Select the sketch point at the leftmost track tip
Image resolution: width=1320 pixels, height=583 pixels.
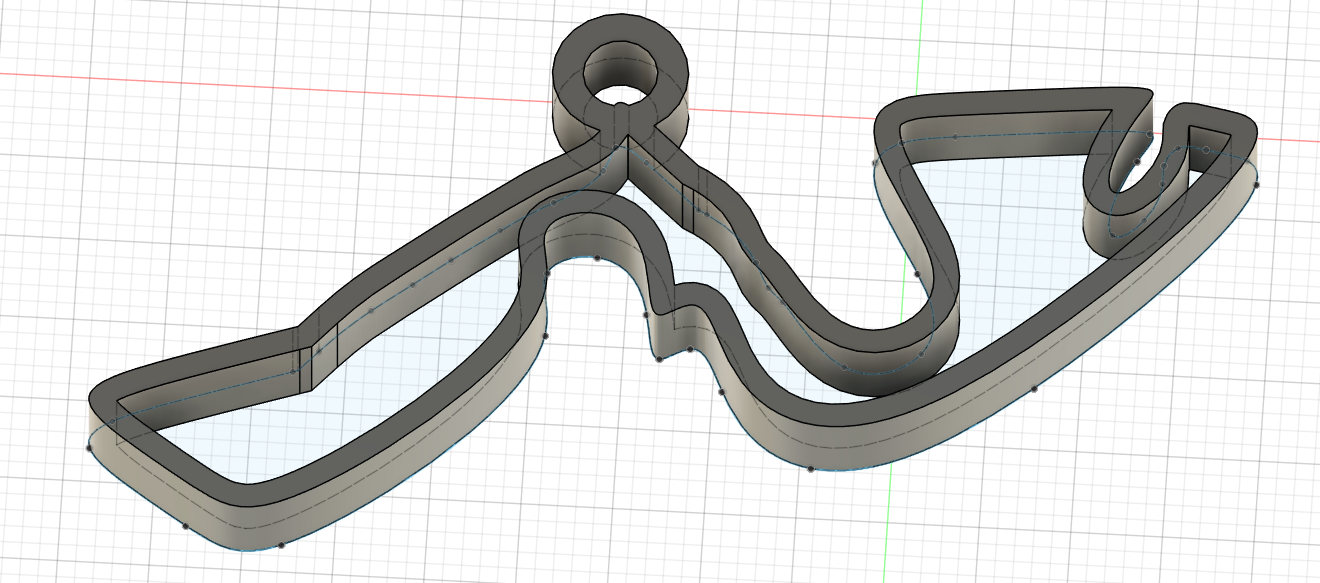(x=90, y=449)
